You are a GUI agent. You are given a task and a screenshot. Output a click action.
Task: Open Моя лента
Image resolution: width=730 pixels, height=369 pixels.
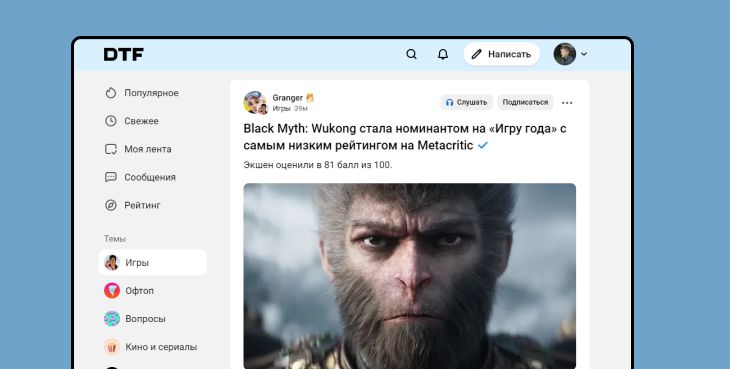(138, 149)
